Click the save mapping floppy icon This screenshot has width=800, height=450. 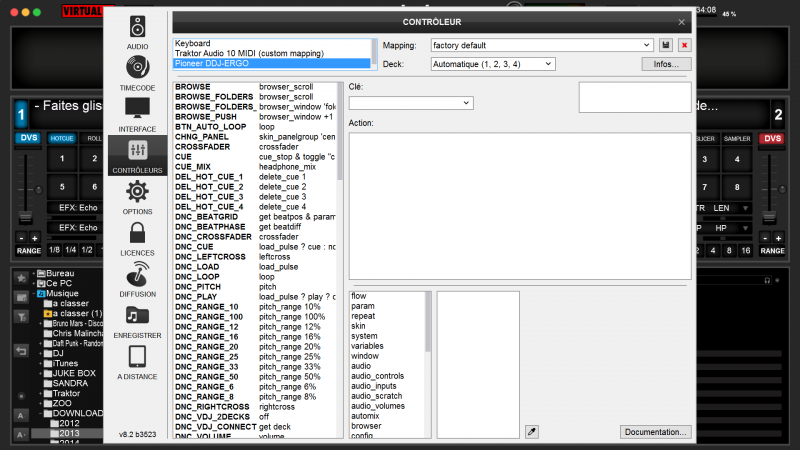coord(666,45)
